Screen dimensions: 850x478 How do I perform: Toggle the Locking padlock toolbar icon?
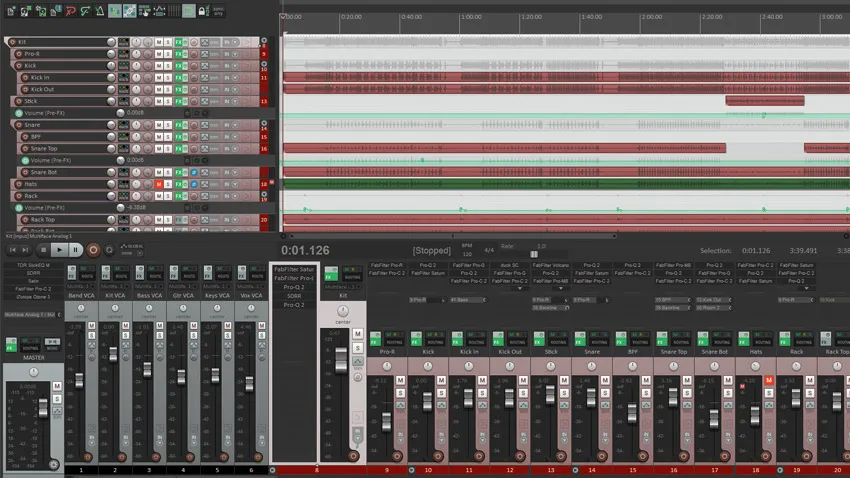pyautogui.click(x=202, y=10)
